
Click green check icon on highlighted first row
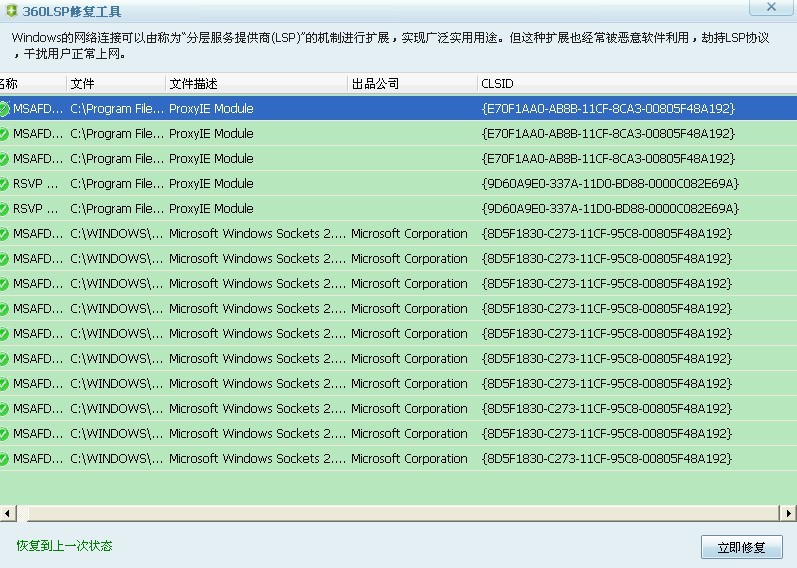click(x=4, y=109)
